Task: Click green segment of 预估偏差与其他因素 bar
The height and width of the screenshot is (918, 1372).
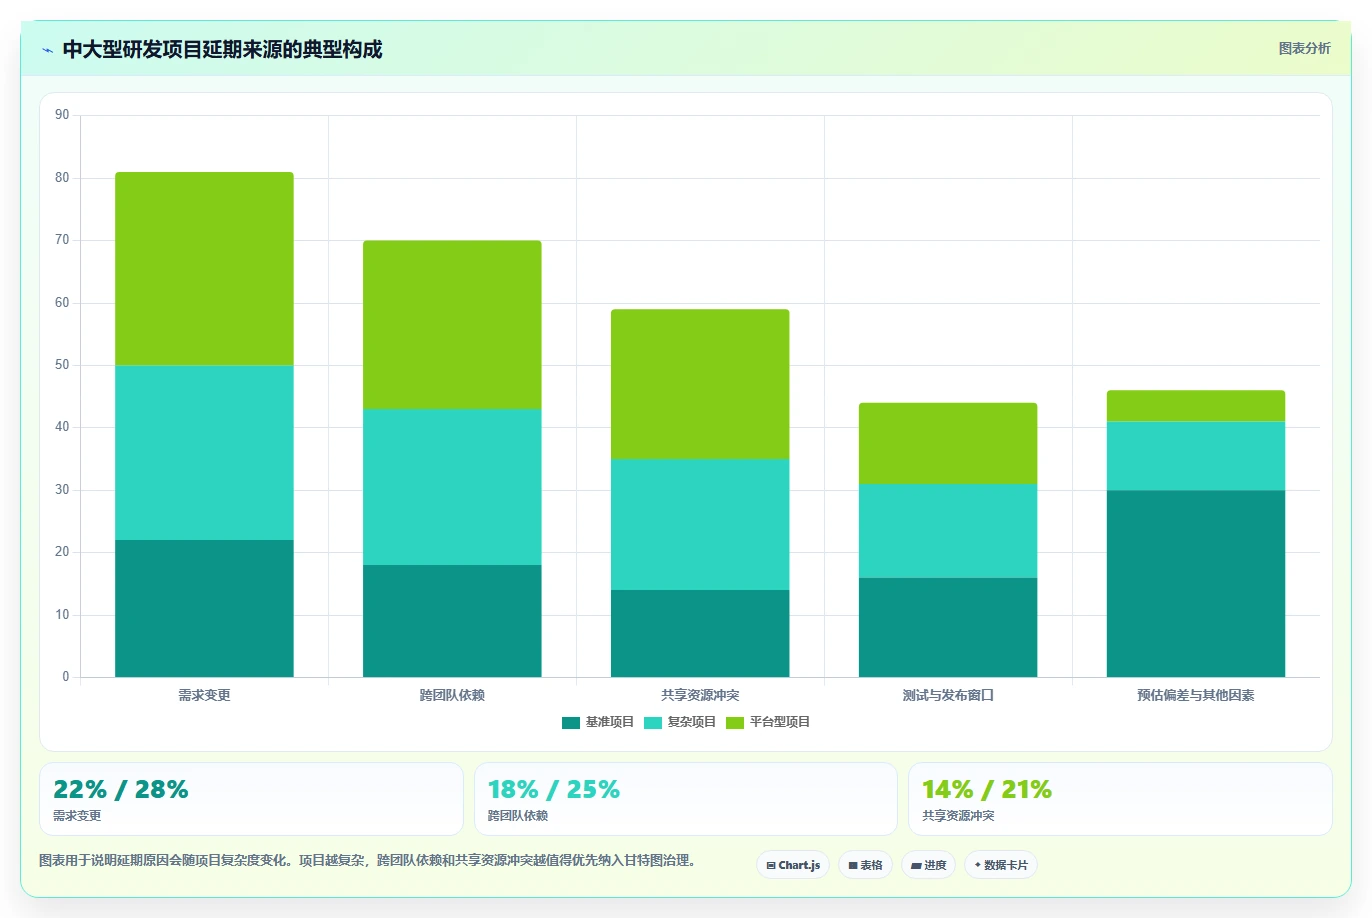Action: tap(1196, 406)
